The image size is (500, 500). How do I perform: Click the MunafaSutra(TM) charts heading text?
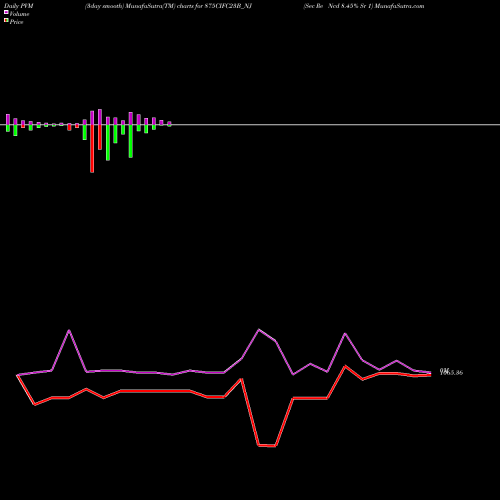pos(168,6)
